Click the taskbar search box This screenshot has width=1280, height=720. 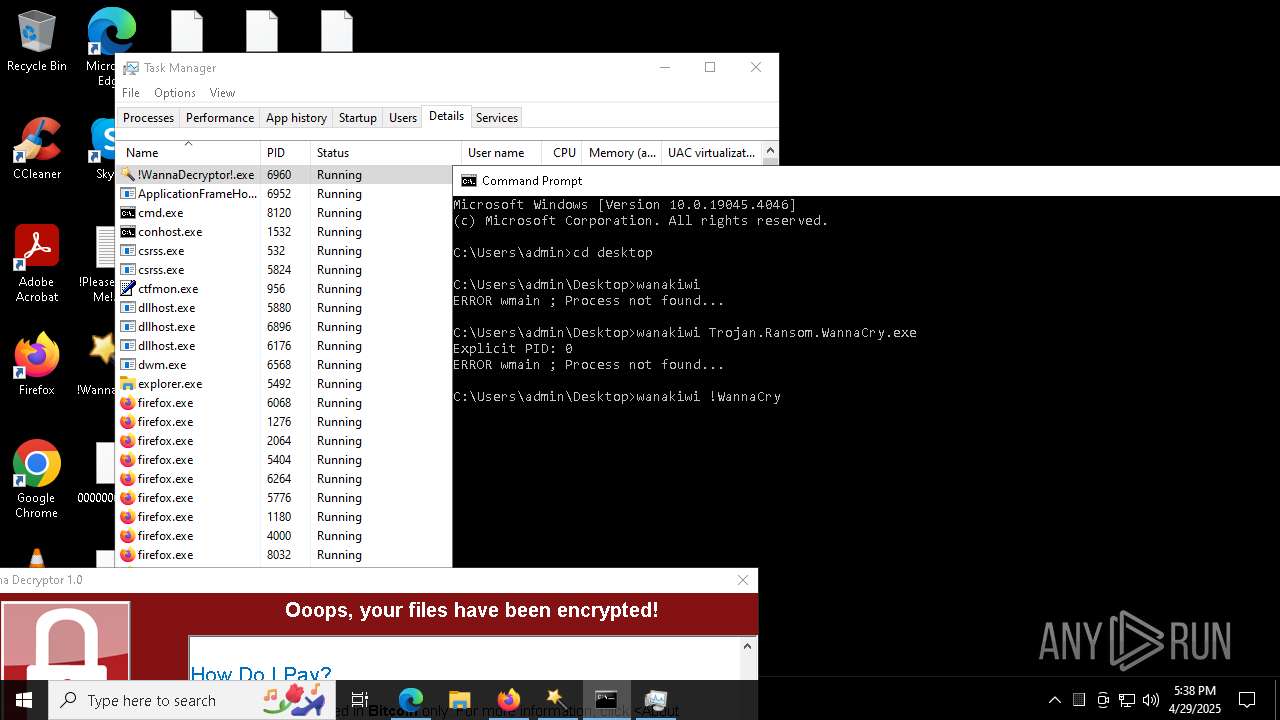(192, 700)
